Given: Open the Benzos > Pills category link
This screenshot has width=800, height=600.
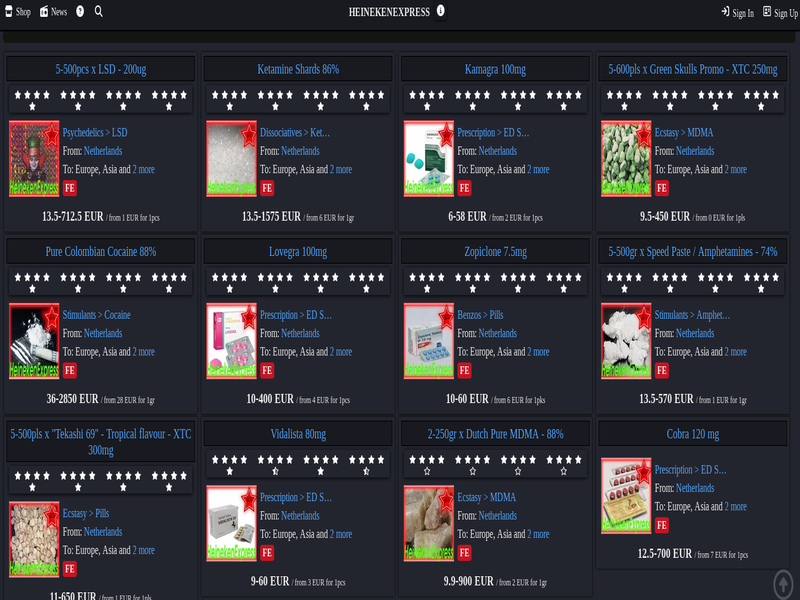Looking at the screenshot, I should (480, 315).
